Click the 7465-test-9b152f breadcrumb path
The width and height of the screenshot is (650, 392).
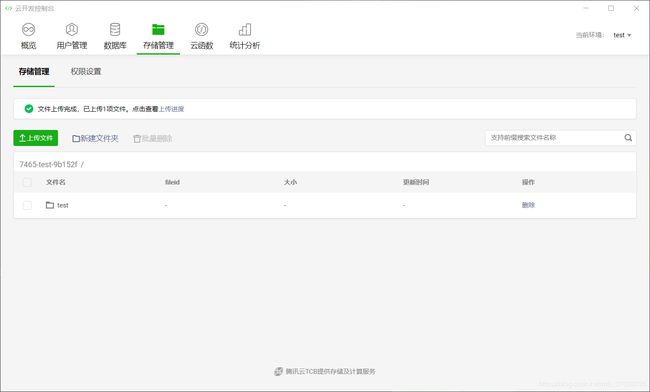coord(48,165)
